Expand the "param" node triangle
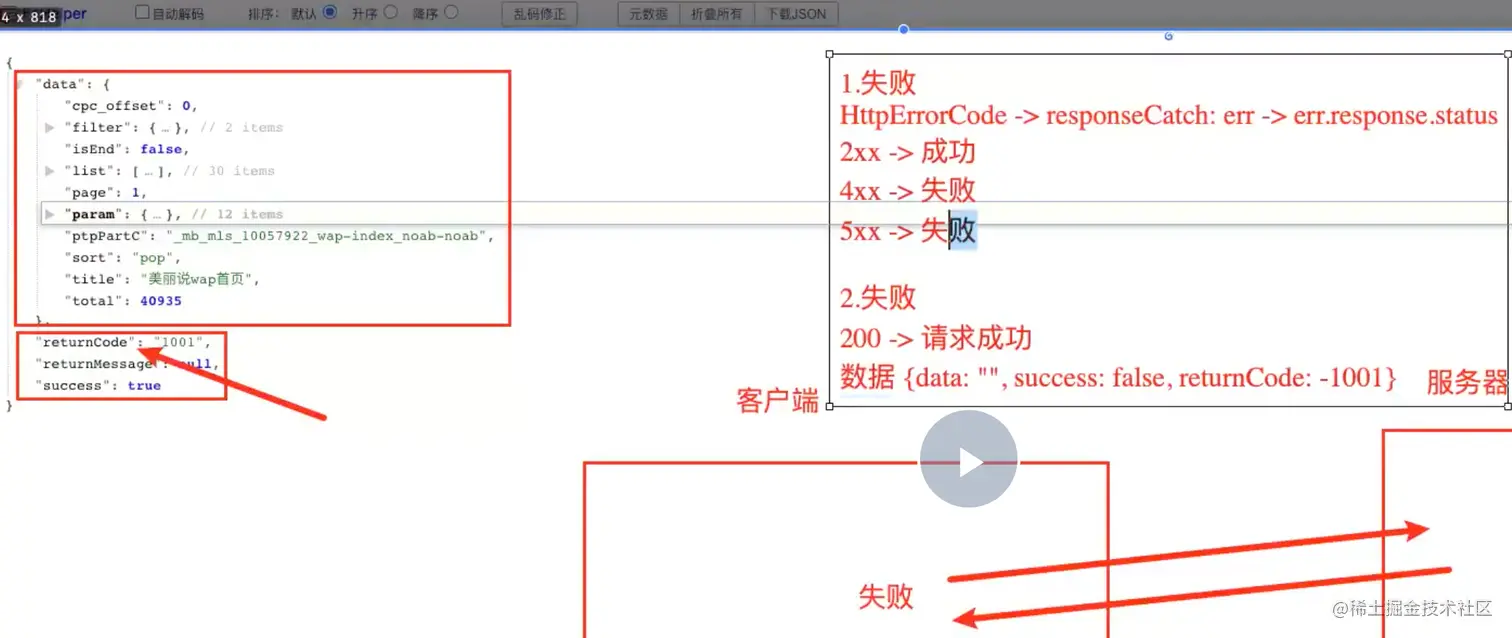This screenshot has height=638, width=1512. (50, 214)
